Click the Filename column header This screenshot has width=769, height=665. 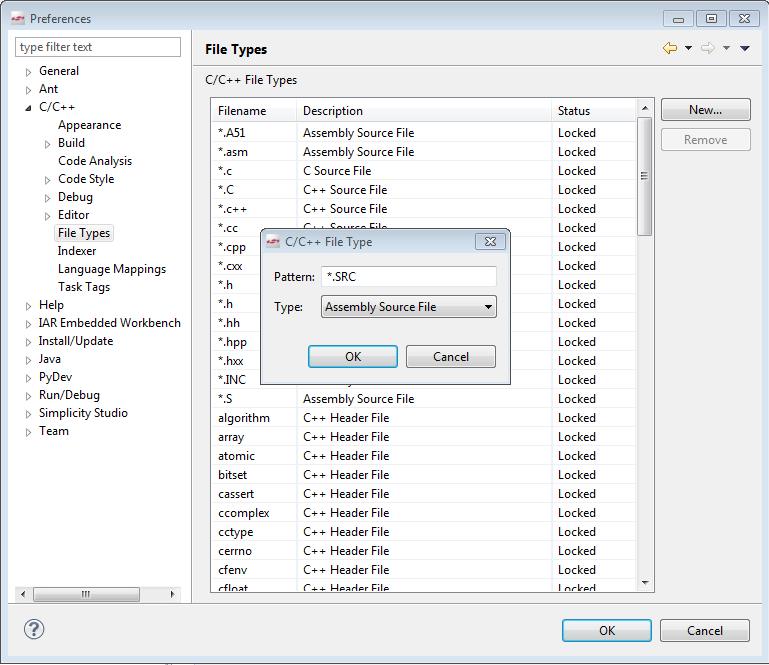coord(254,111)
